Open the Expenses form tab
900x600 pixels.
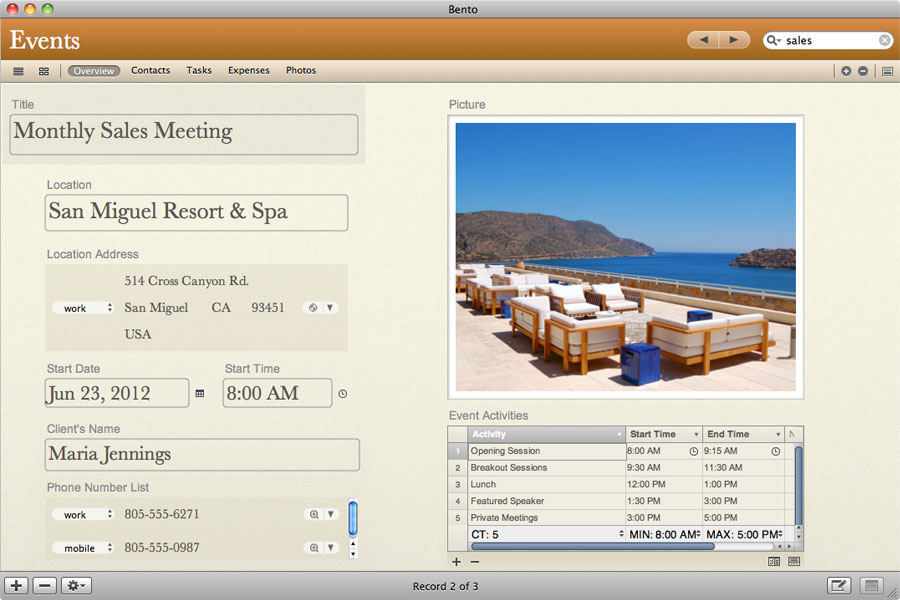pyautogui.click(x=248, y=71)
